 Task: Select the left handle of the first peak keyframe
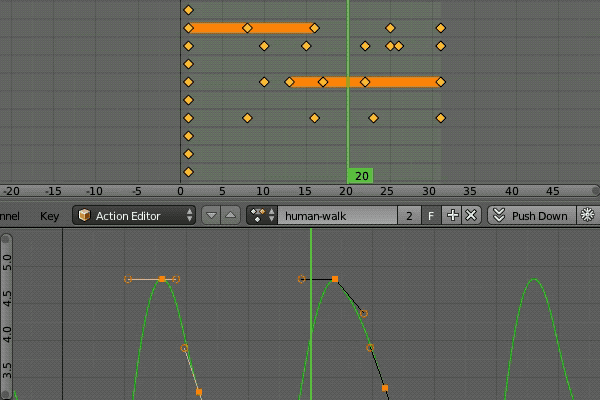(128, 279)
